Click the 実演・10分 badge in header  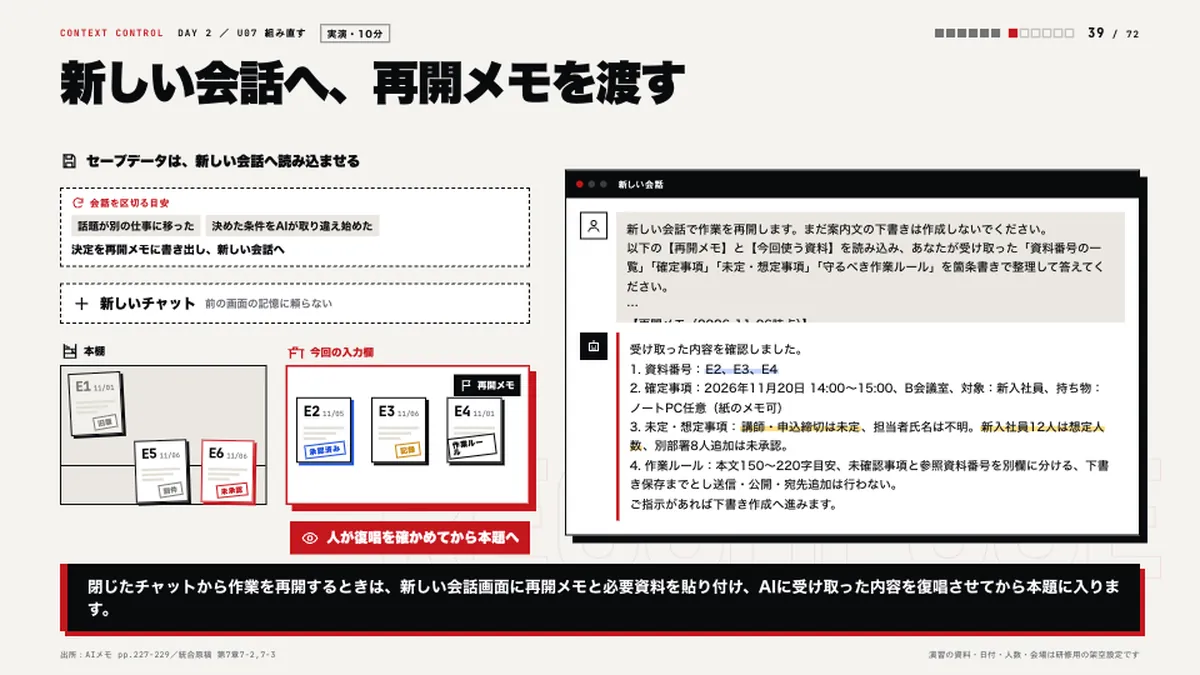[x=355, y=33]
